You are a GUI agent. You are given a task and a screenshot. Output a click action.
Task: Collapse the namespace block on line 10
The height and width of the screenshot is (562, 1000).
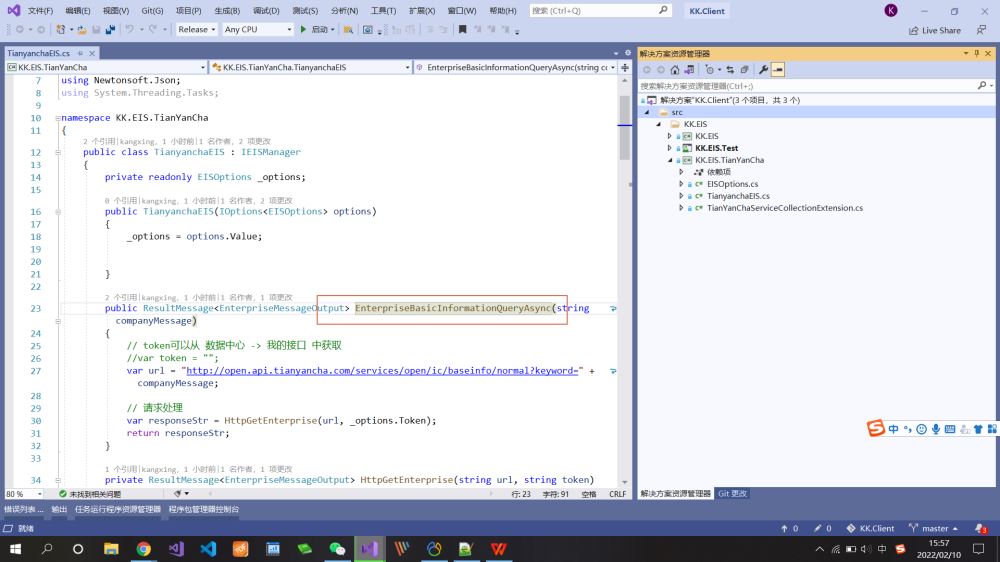[57, 118]
